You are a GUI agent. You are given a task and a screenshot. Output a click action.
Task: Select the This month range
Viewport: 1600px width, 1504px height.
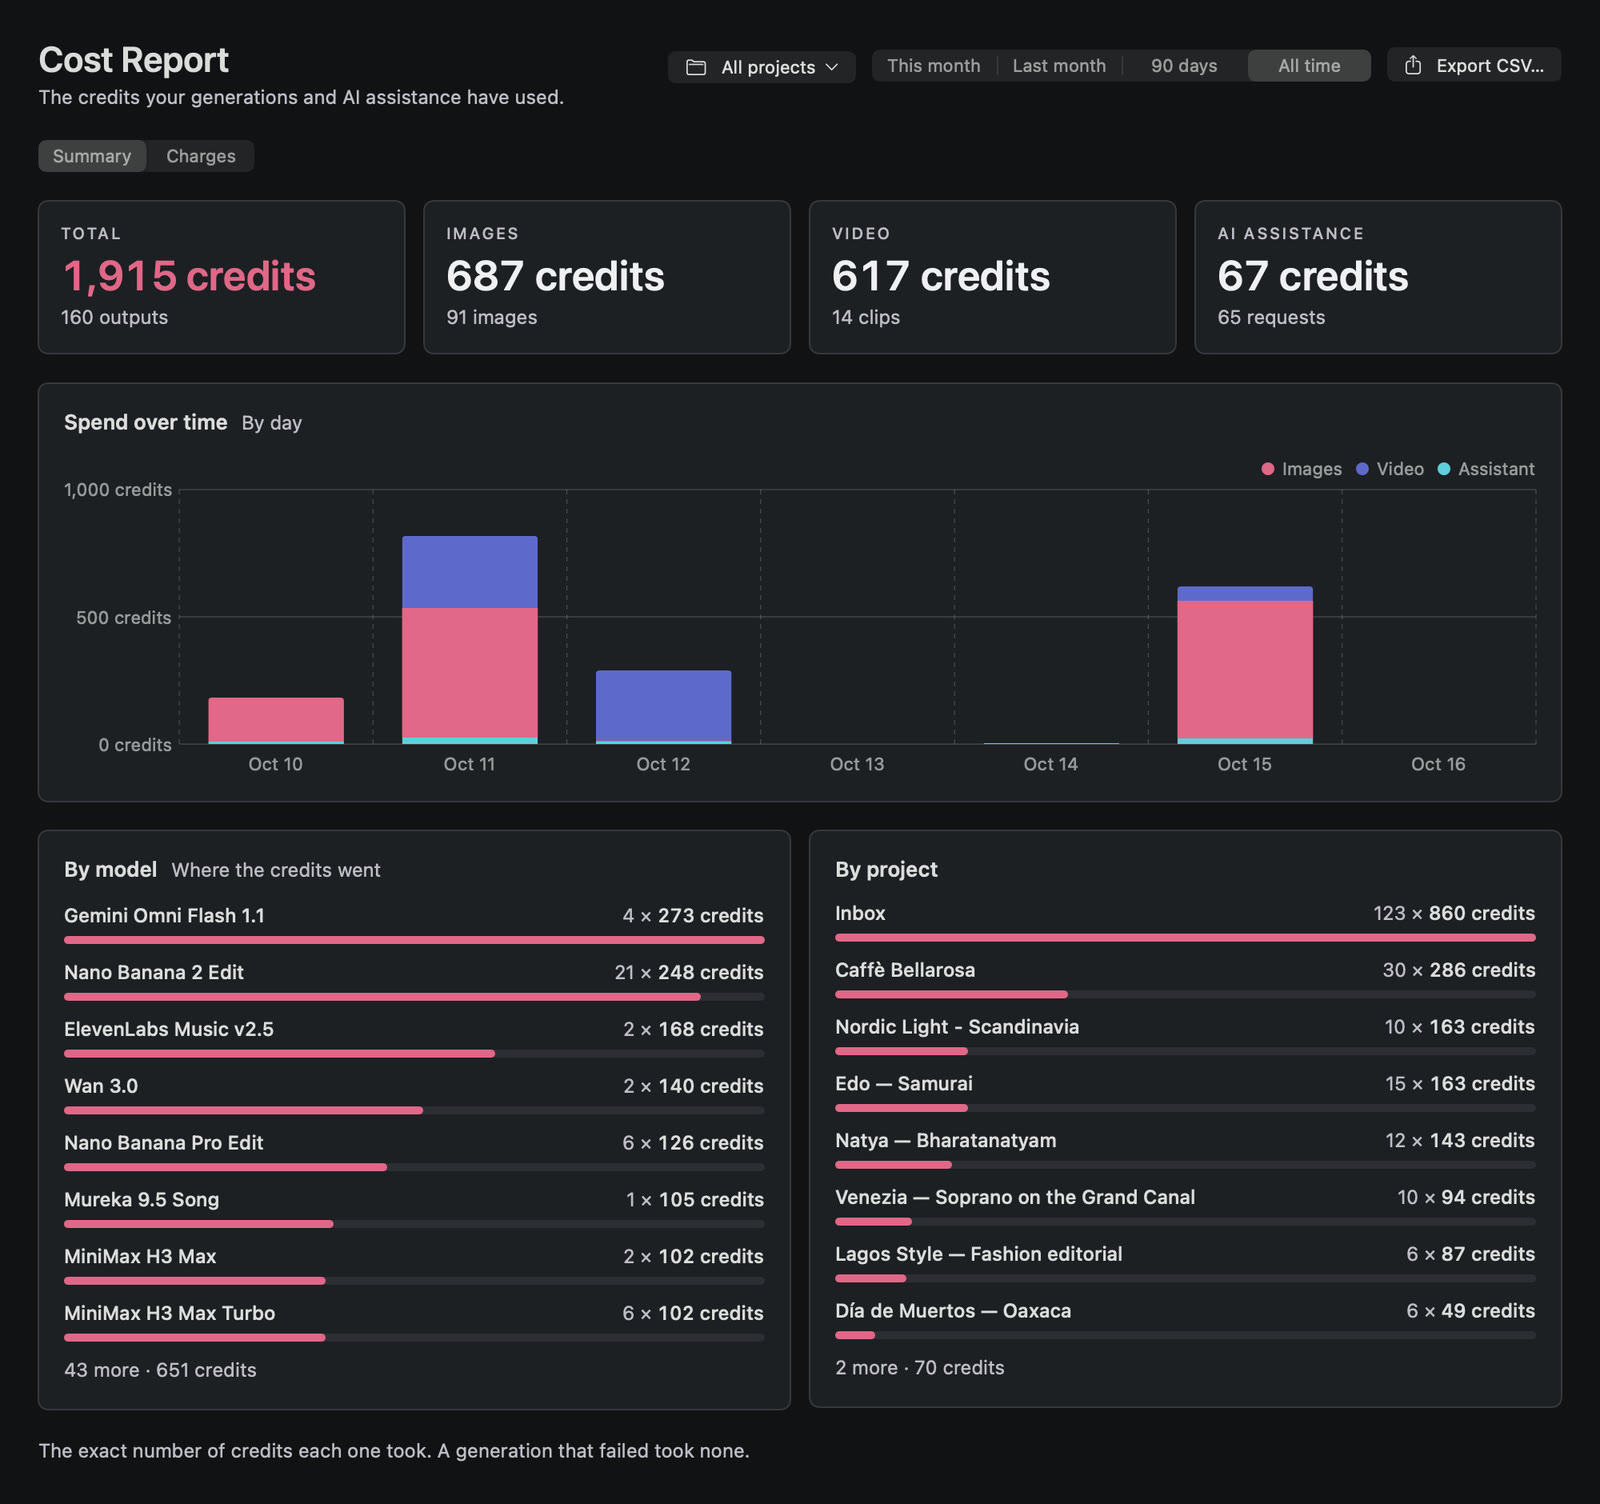(934, 66)
